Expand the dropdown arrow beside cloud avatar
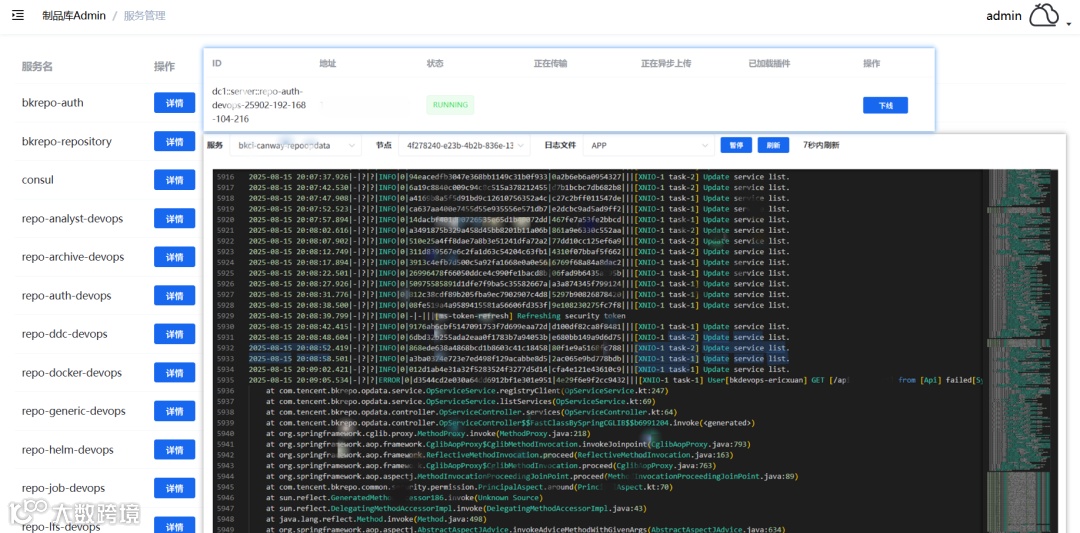This screenshot has height=533, width=1080. coord(1068,23)
